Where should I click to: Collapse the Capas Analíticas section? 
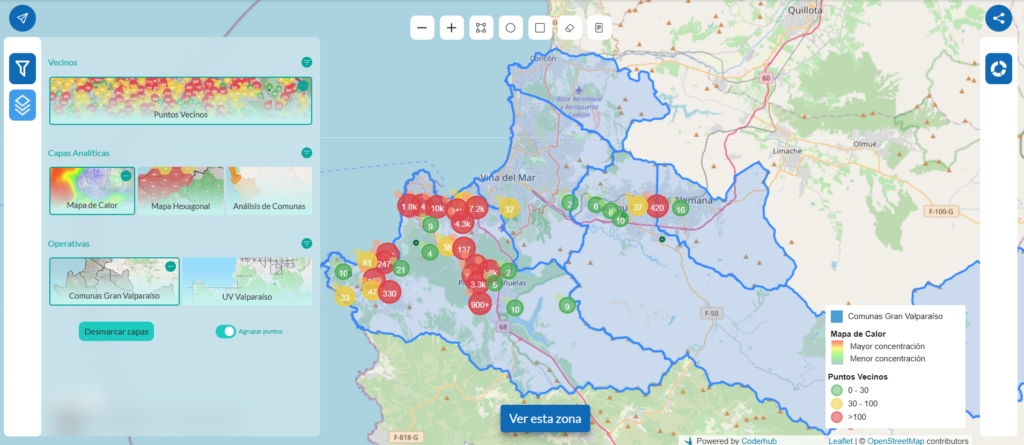pos(307,153)
